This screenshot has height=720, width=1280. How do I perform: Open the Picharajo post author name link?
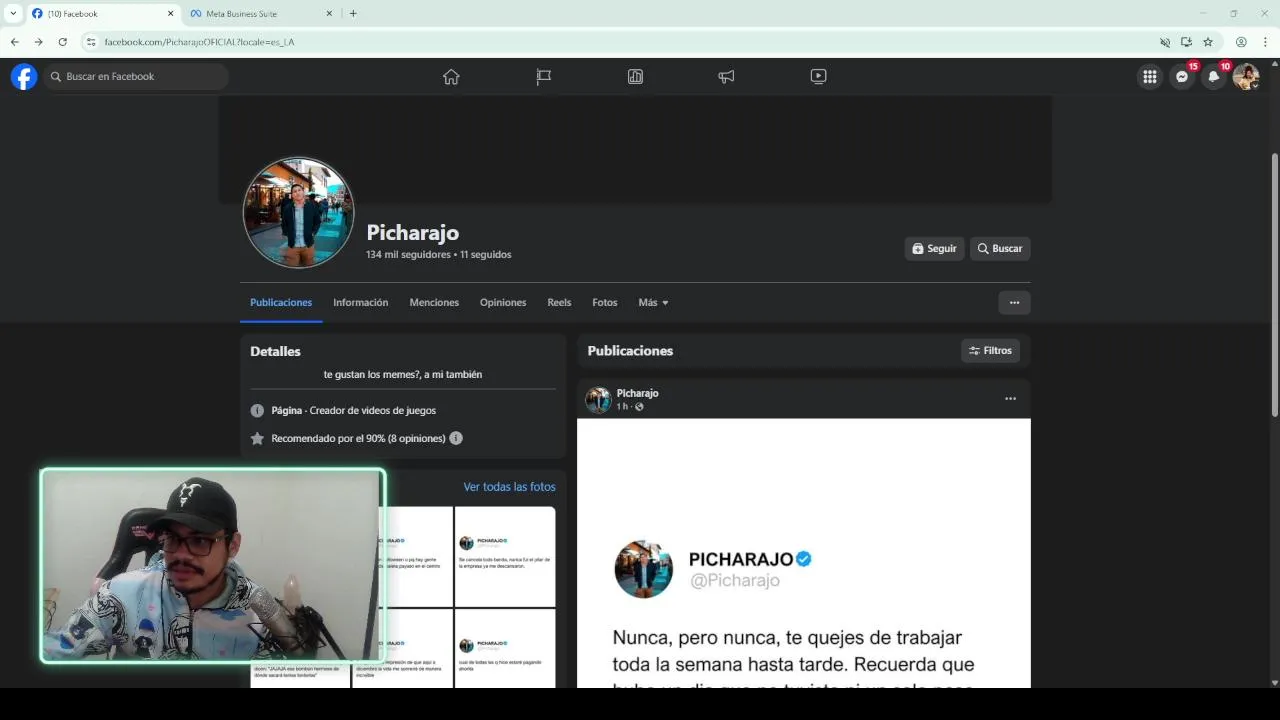(x=637, y=393)
